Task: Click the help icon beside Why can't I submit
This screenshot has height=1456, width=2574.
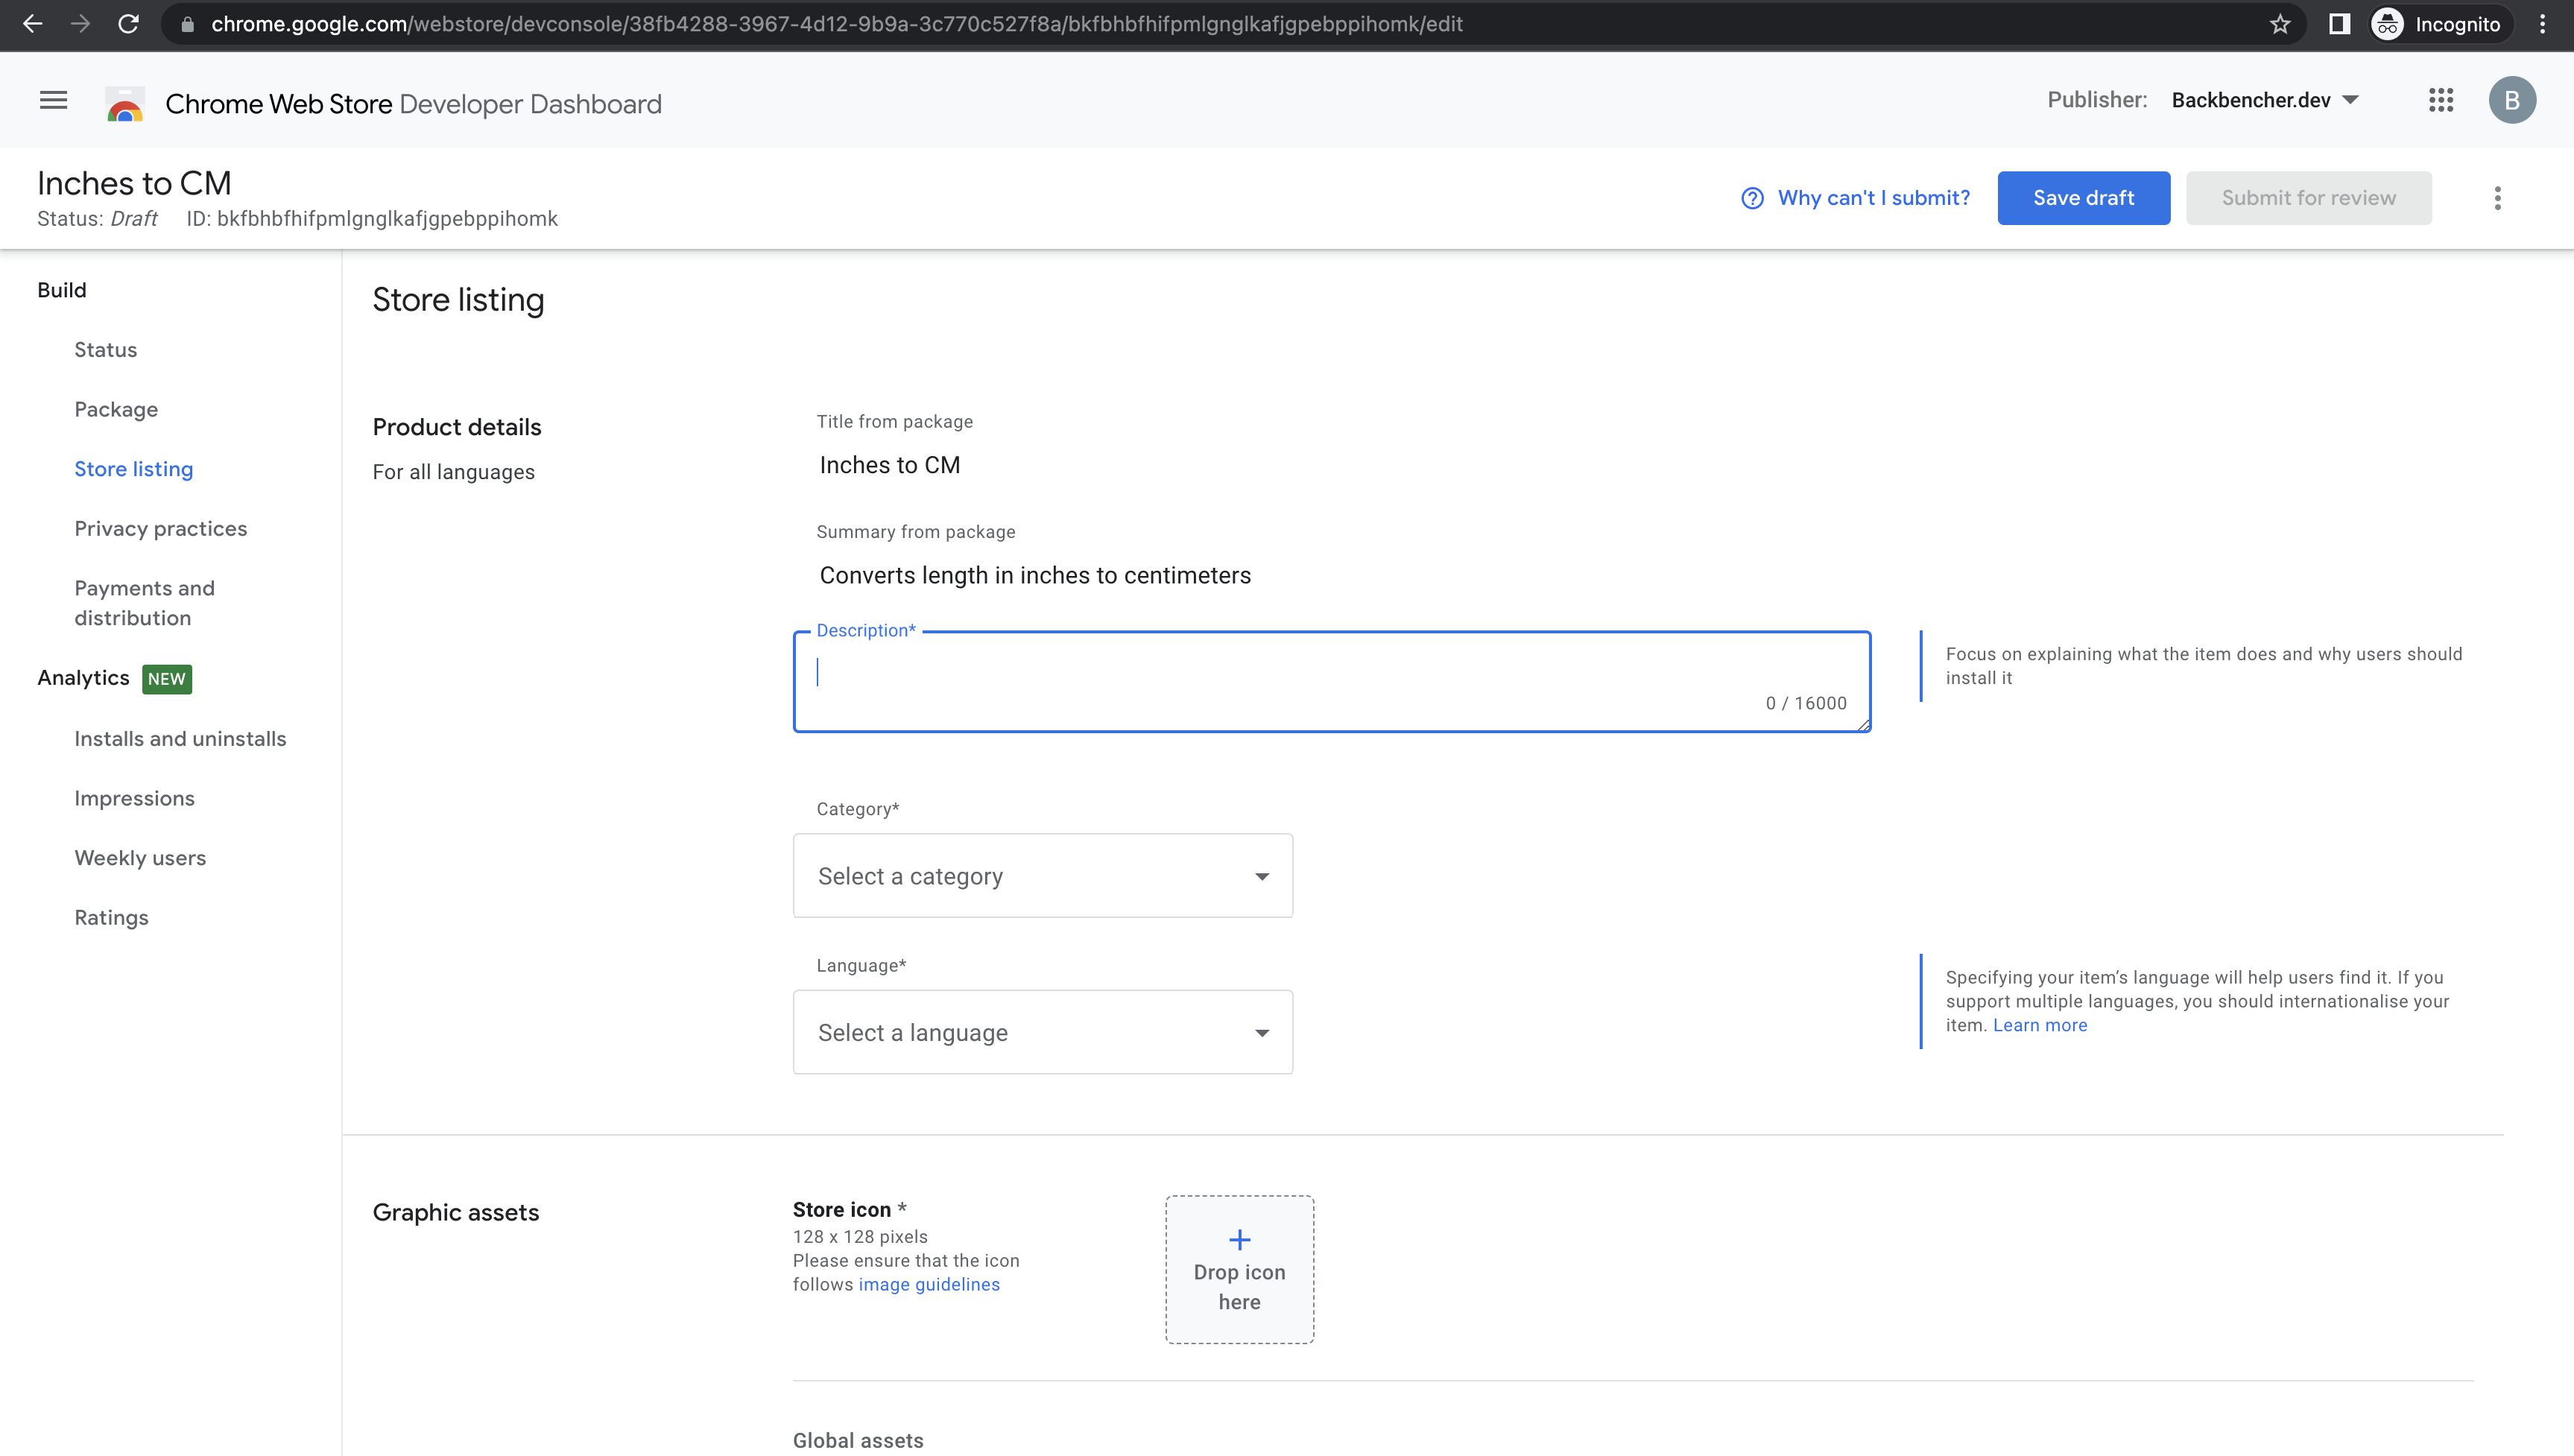Action: click(1751, 198)
